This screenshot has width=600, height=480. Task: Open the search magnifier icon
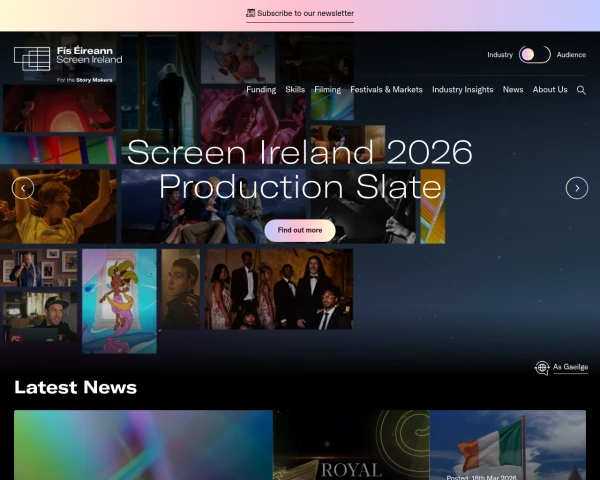581,90
